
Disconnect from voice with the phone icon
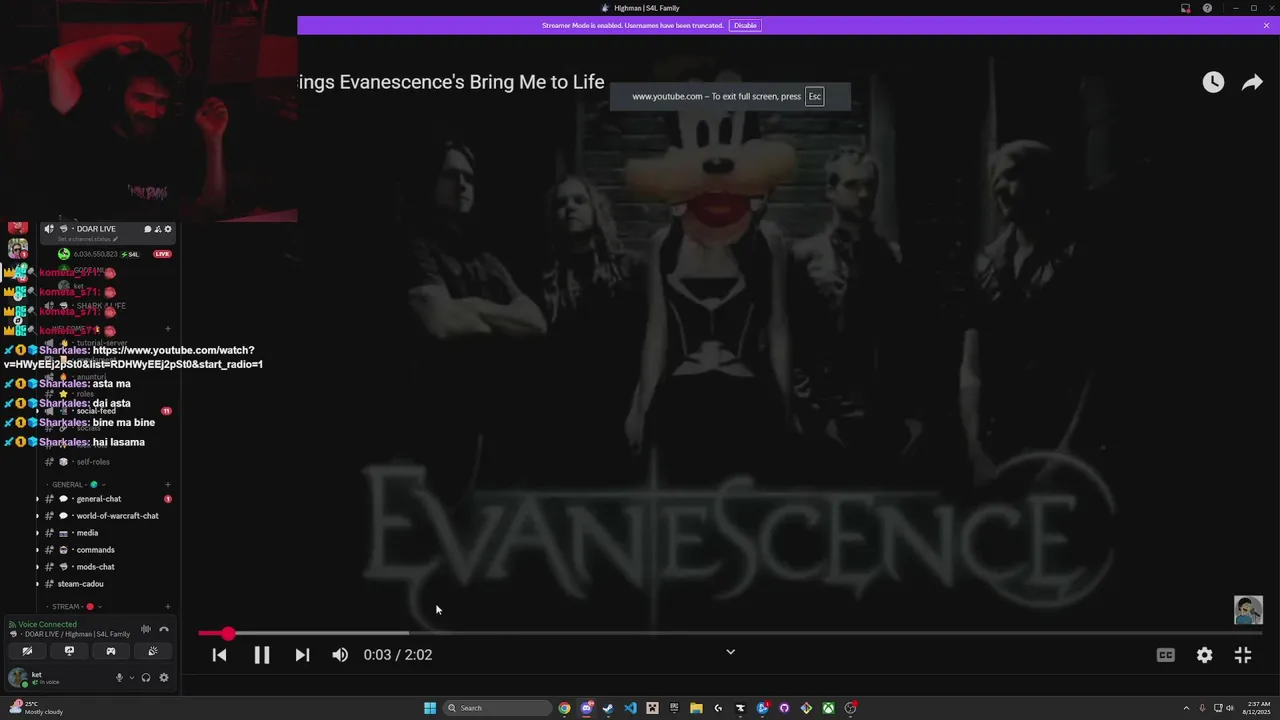coord(164,629)
